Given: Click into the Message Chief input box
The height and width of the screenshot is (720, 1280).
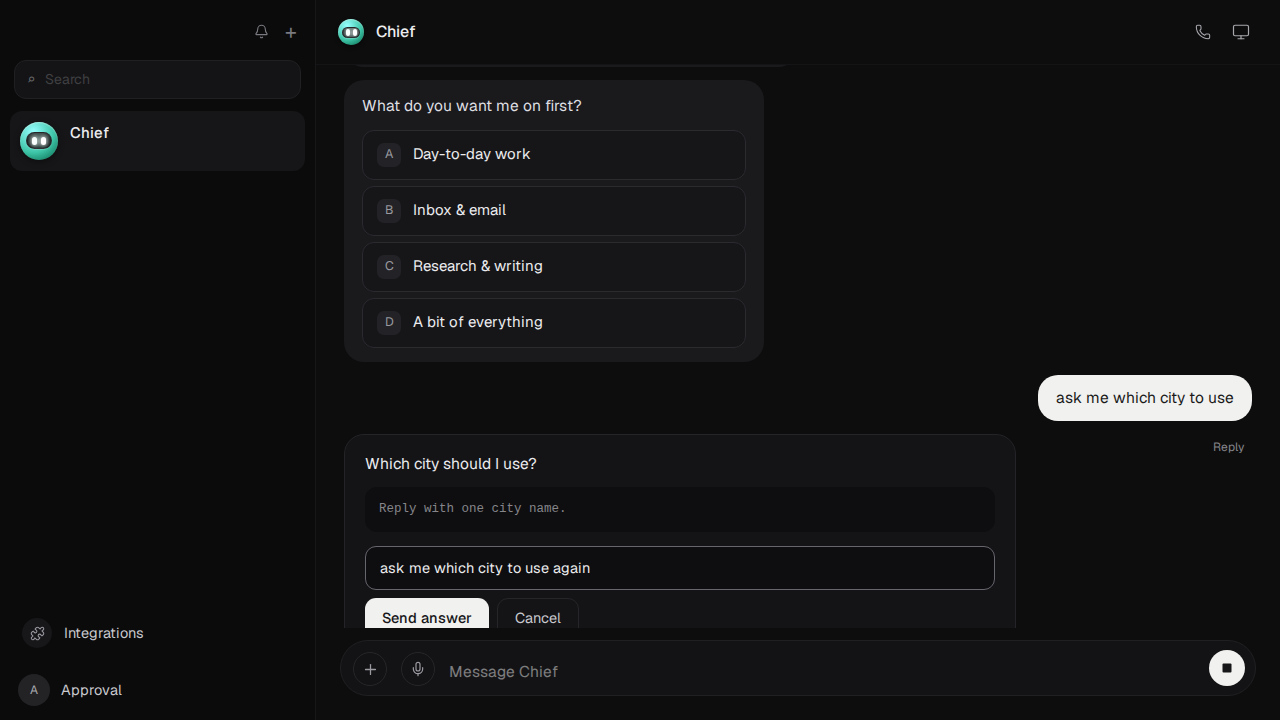Looking at the screenshot, I should pos(820,671).
